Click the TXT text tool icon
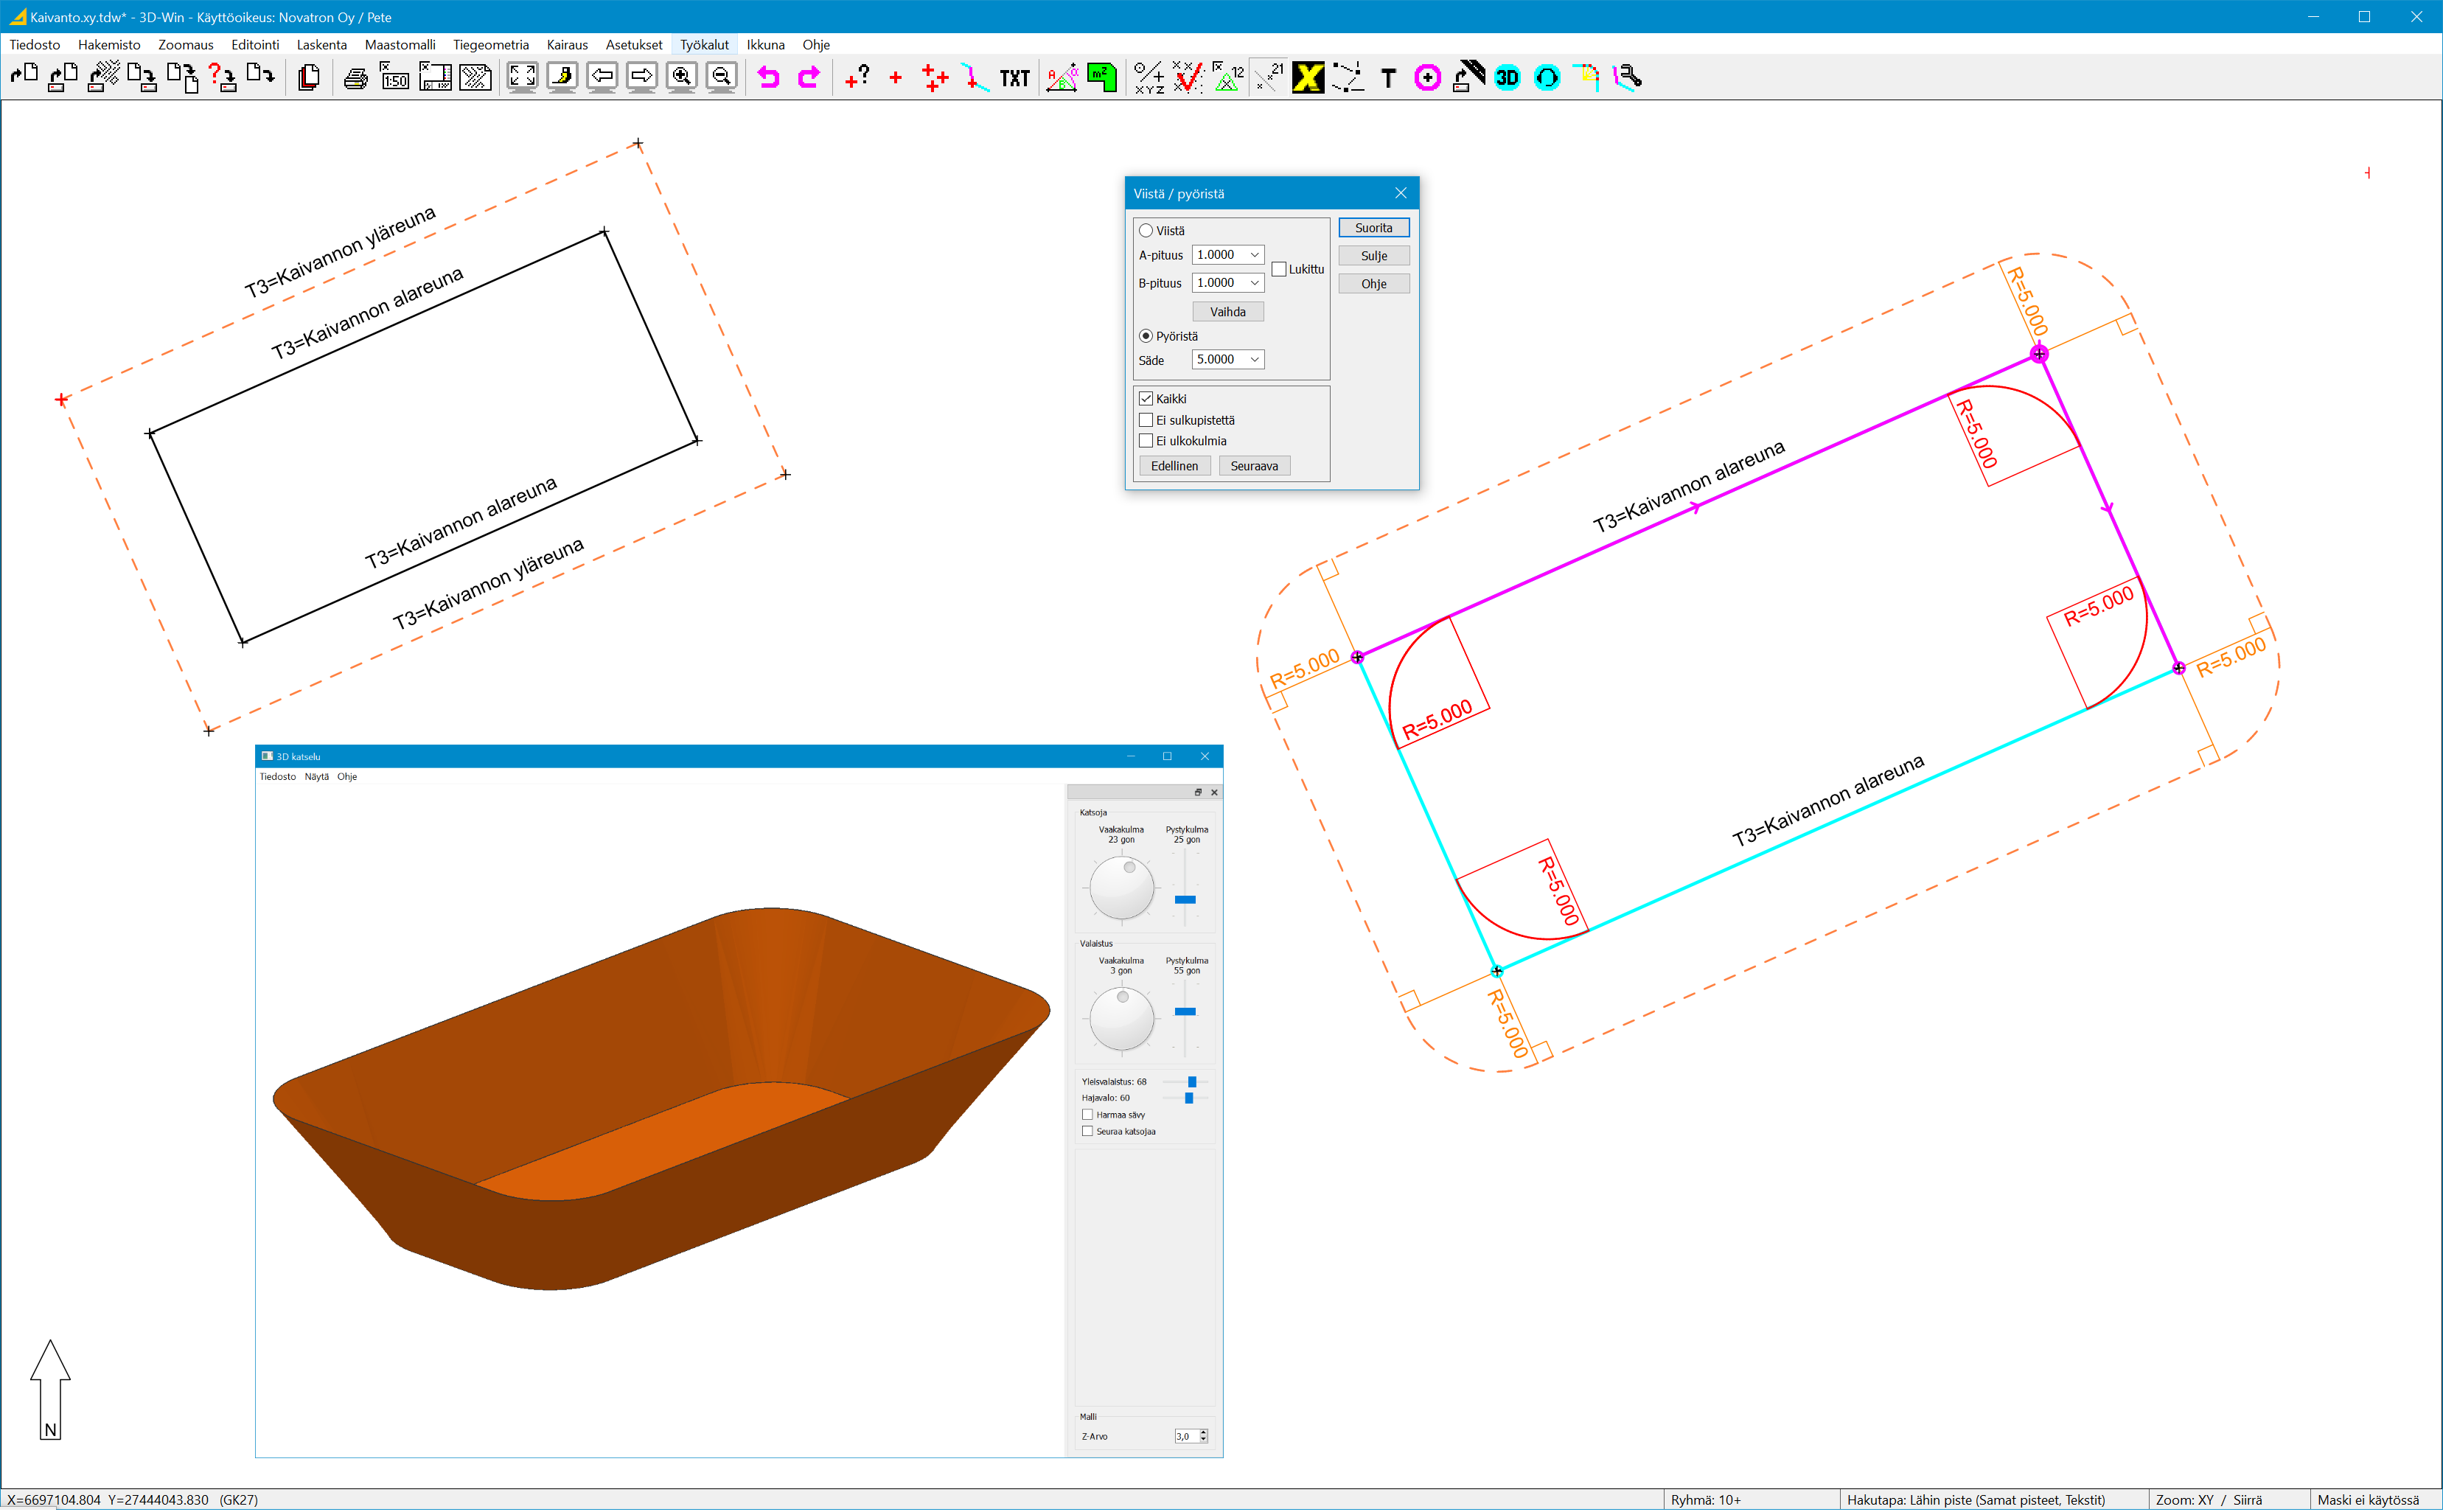Viewport: 2443px width, 1512px height. coord(1014,78)
